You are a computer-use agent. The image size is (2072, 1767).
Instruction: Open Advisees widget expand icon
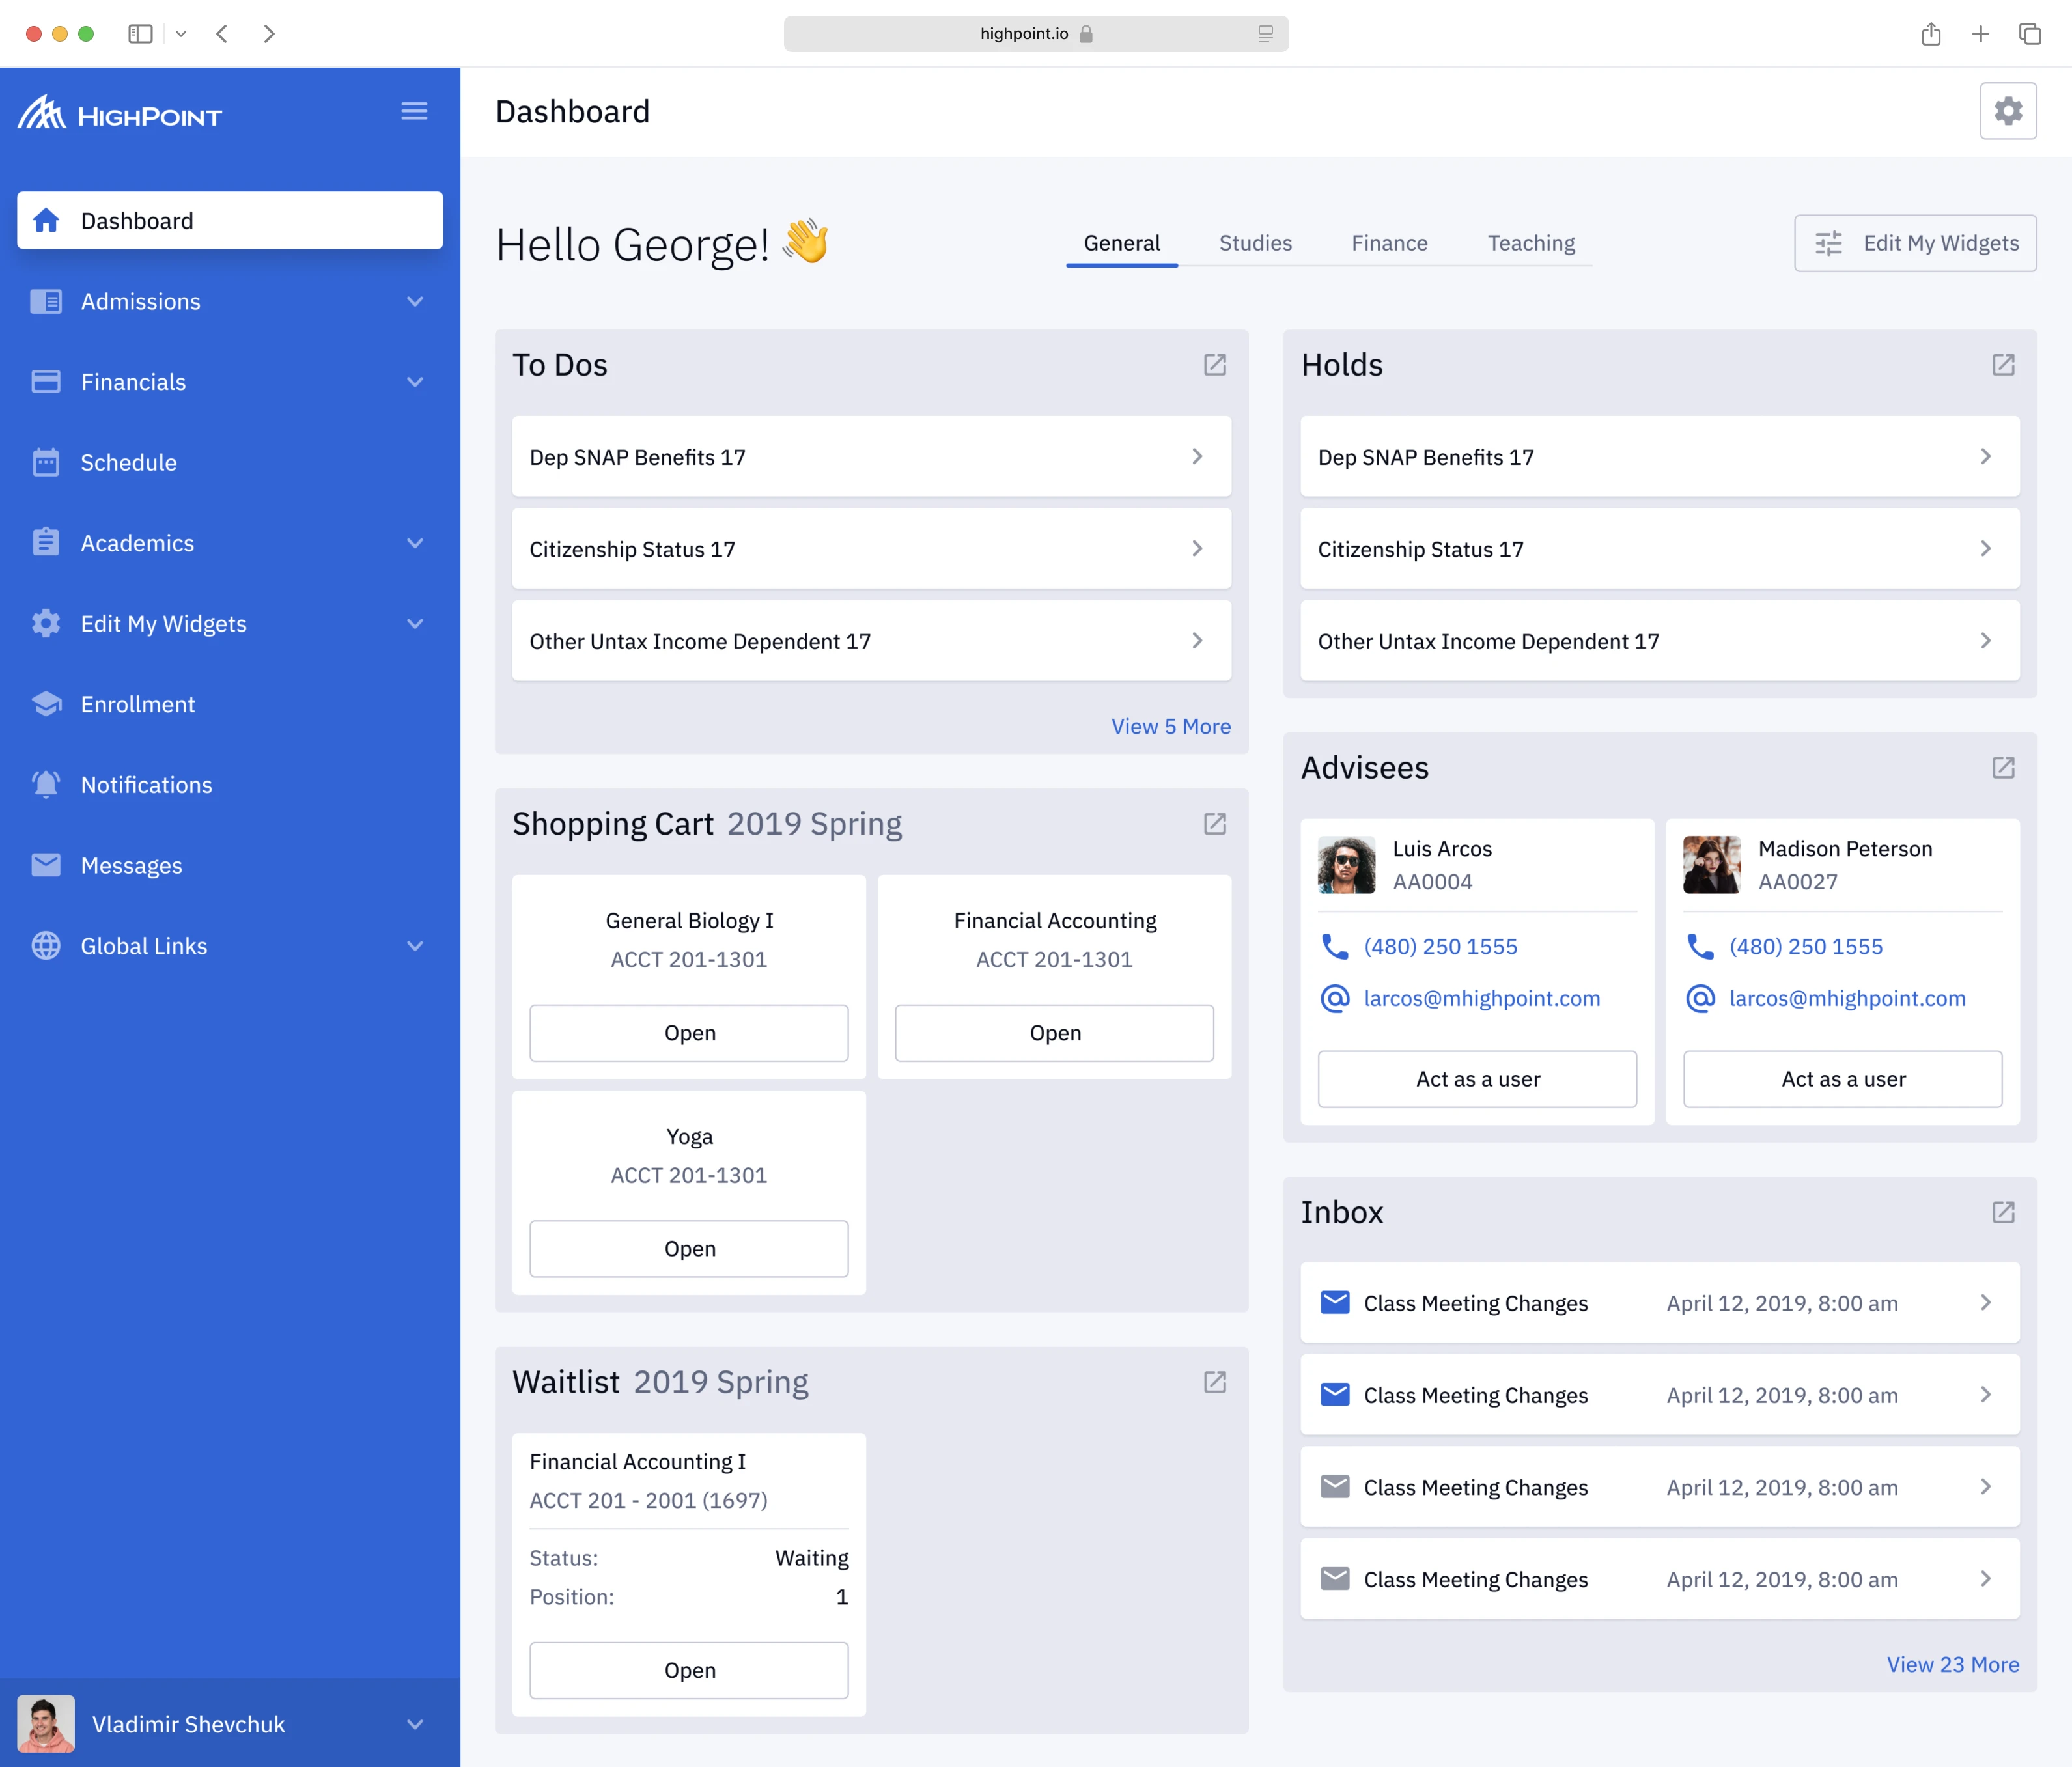click(x=2002, y=768)
